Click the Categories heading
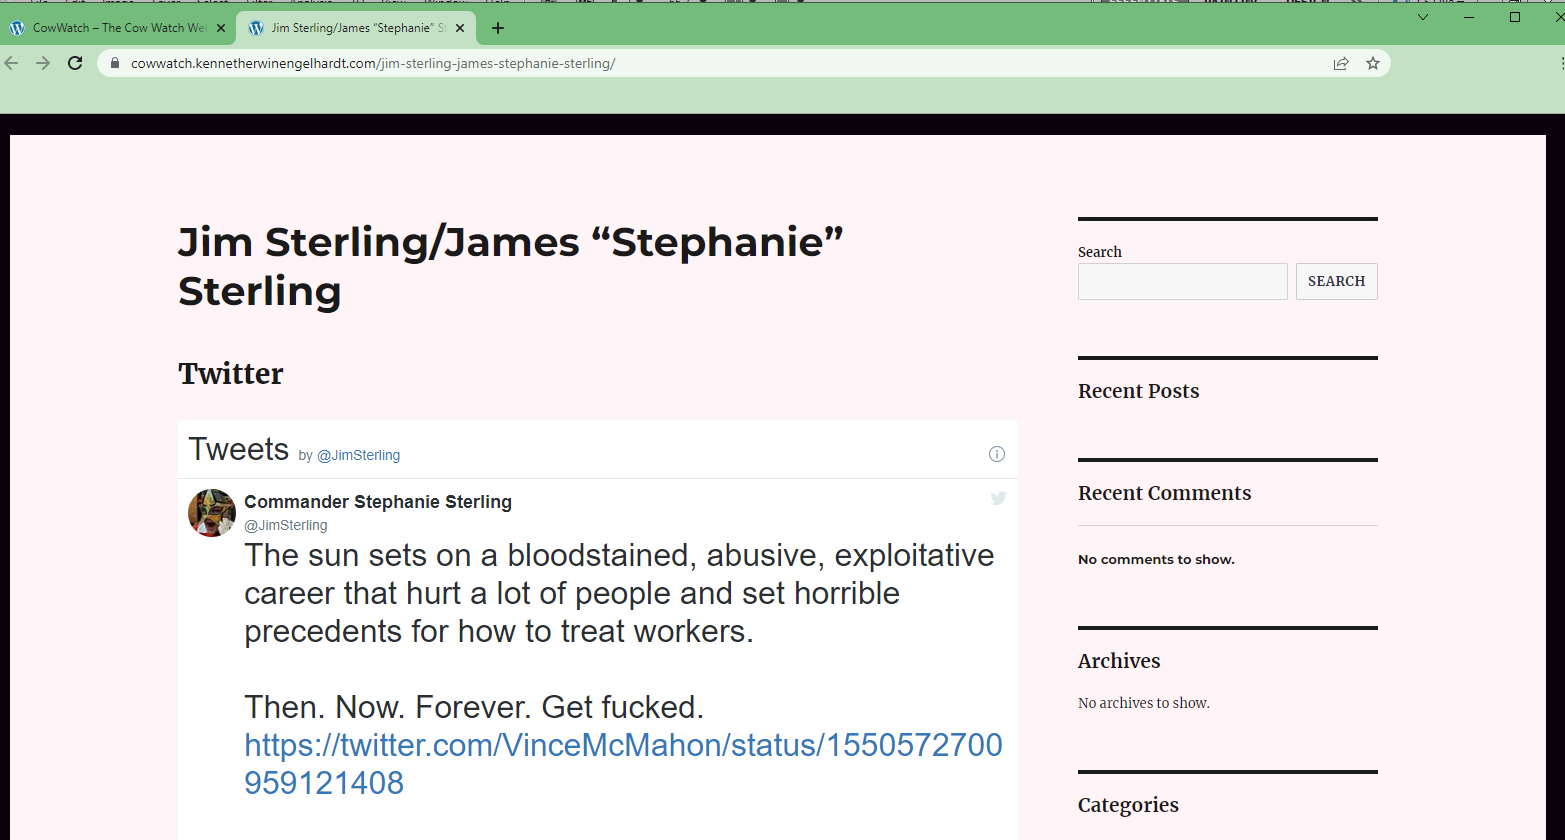 (1128, 805)
